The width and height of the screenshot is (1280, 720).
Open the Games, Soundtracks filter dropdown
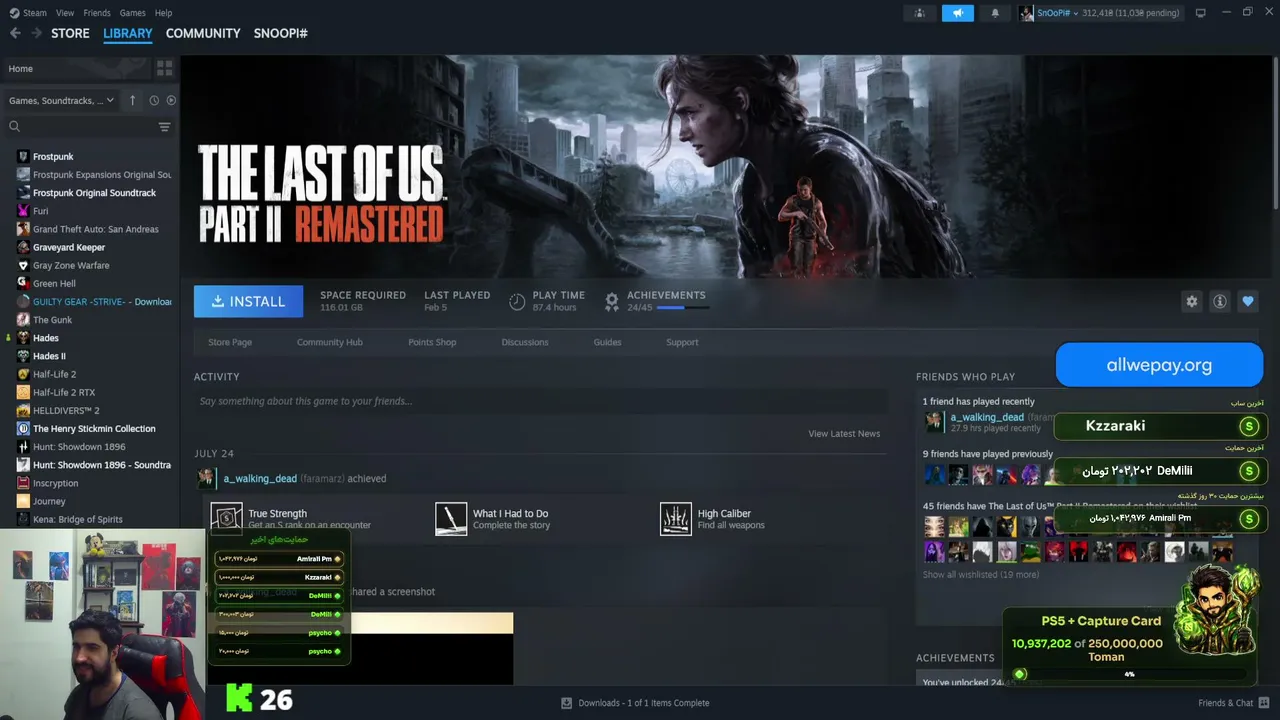click(x=61, y=100)
